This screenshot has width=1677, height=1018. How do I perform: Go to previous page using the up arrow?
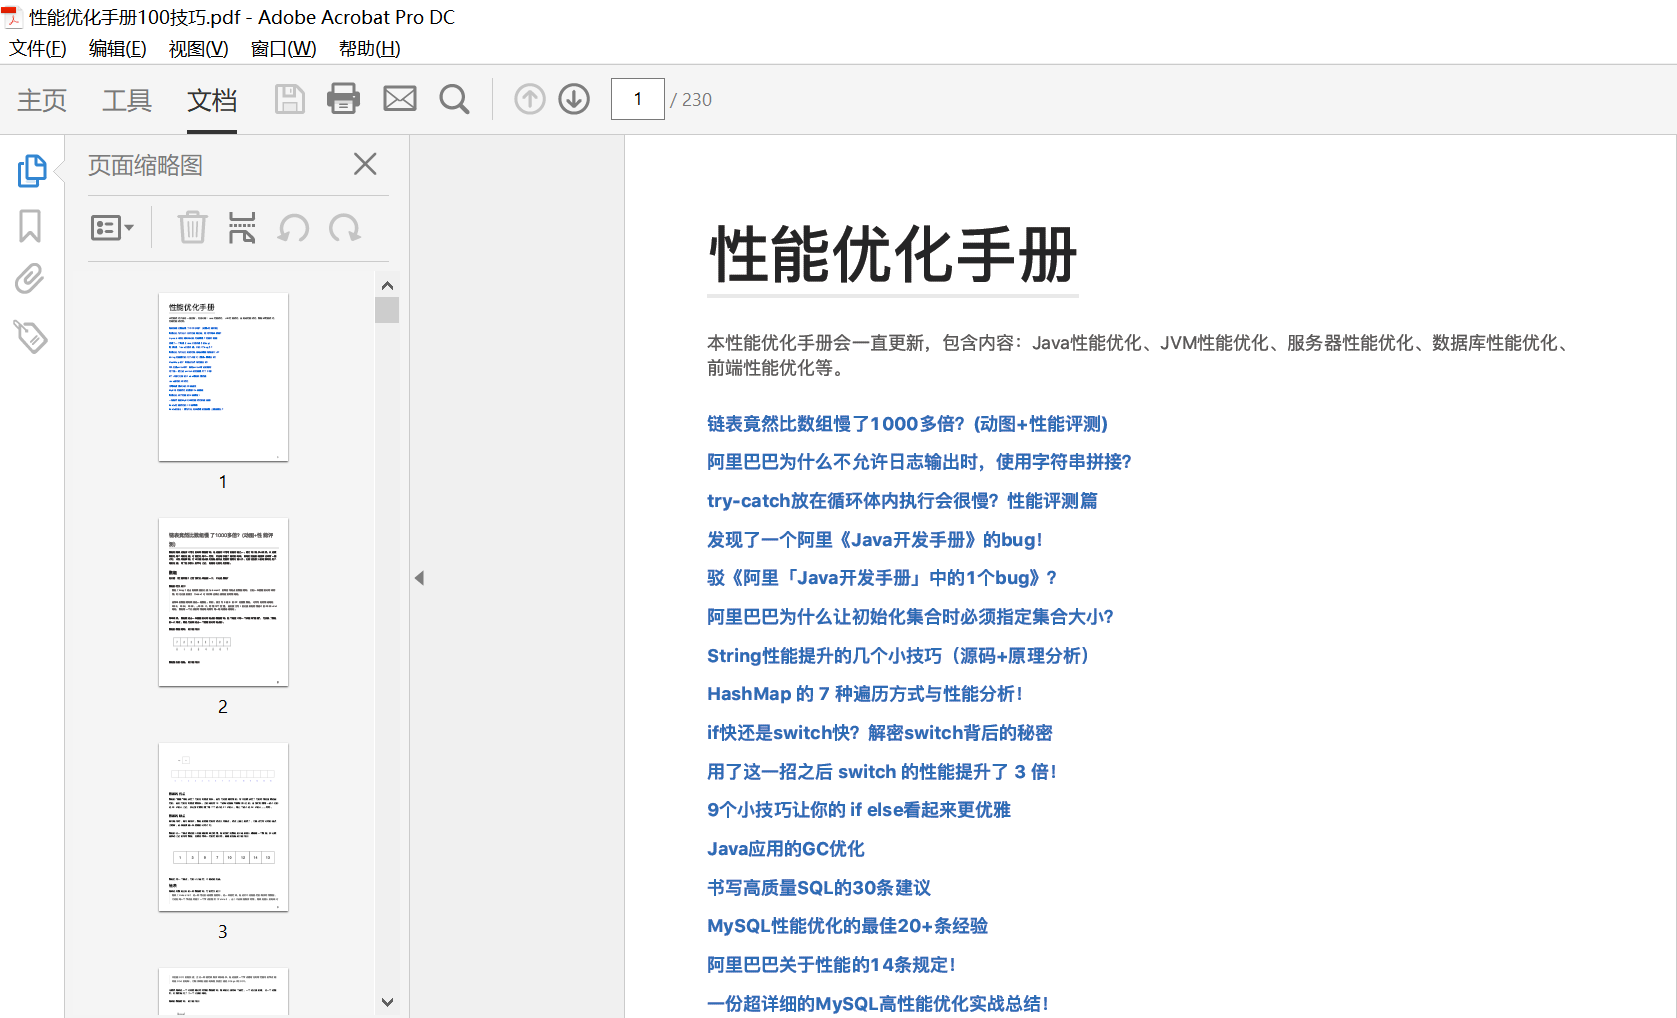[530, 99]
